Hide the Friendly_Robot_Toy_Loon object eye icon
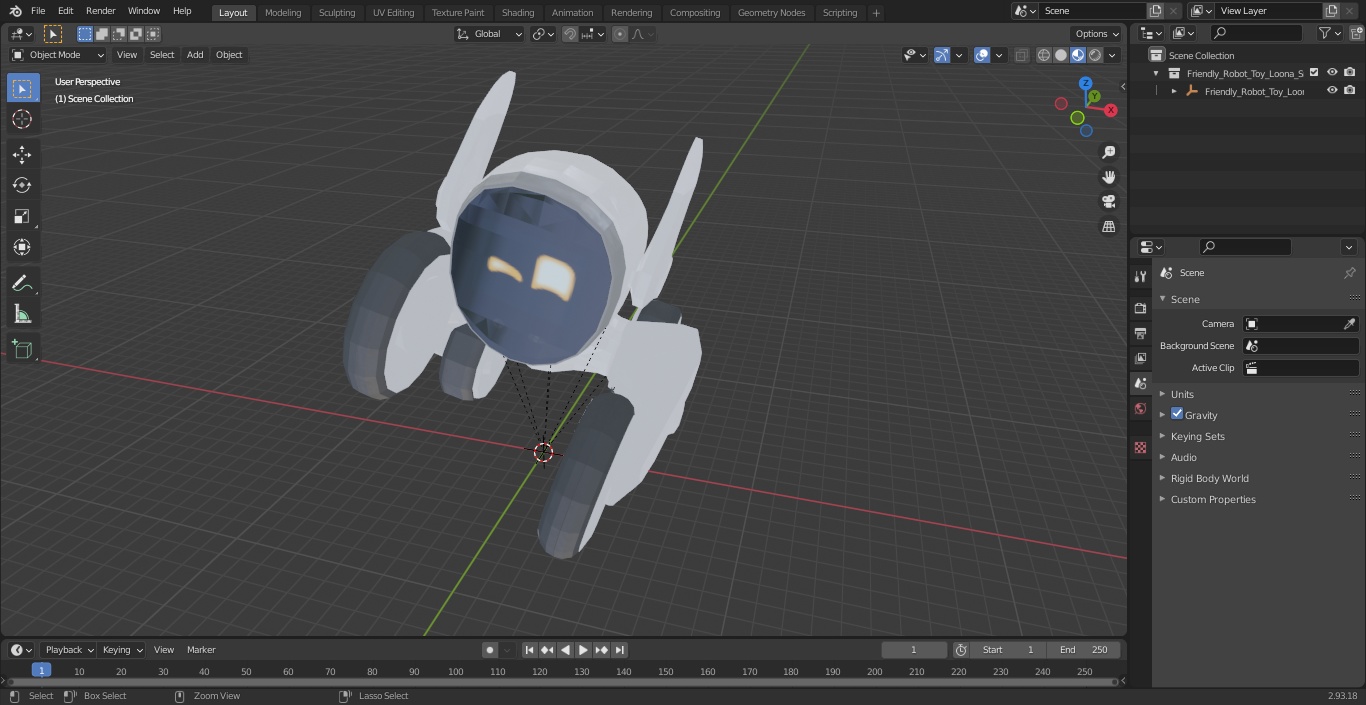The width and height of the screenshot is (1366, 705). (1332, 91)
